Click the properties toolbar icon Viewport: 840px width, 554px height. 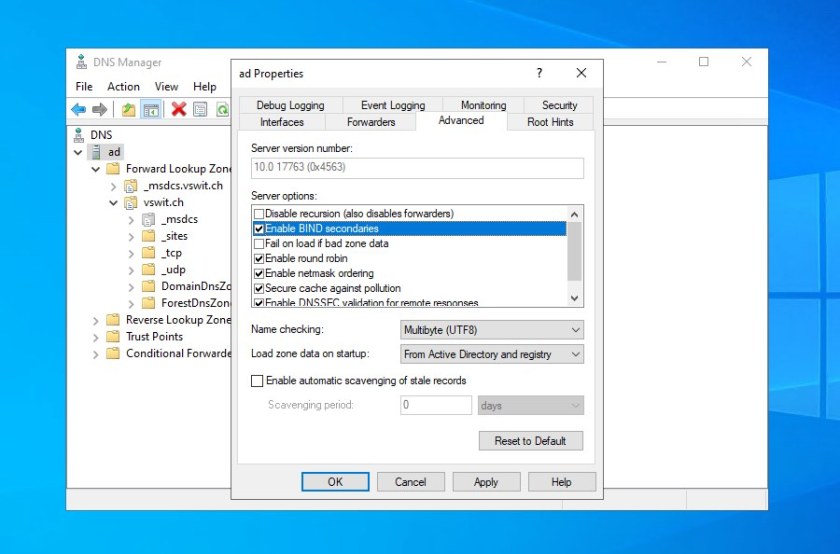pyautogui.click(x=200, y=109)
